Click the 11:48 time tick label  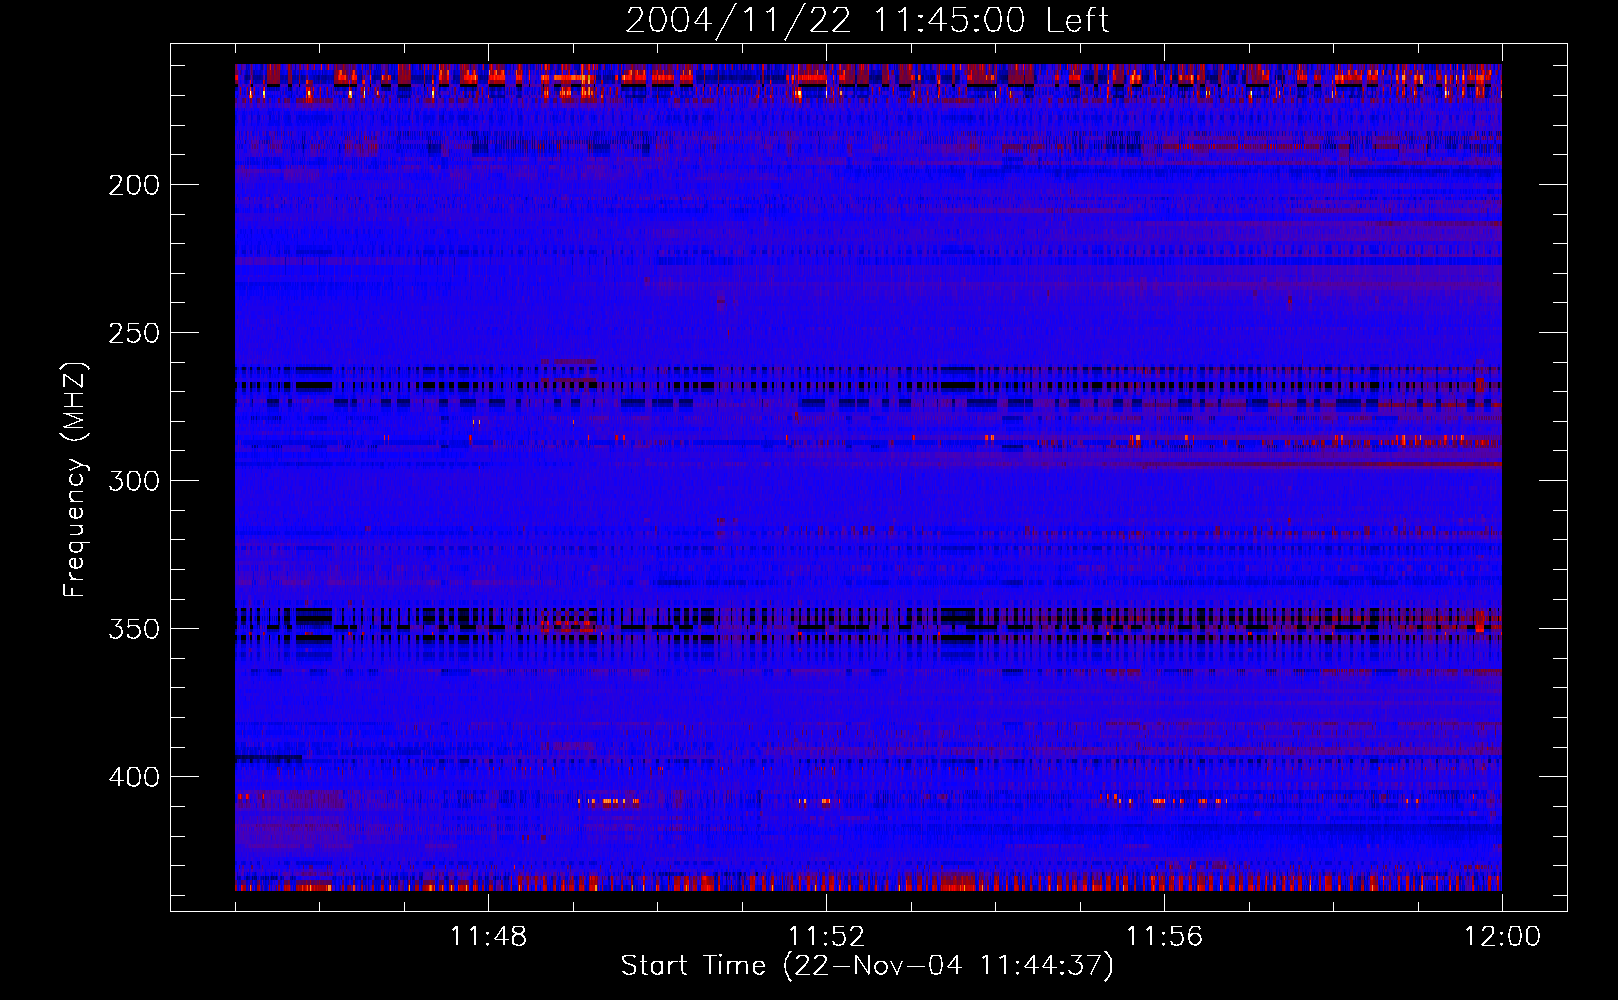click(488, 937)
